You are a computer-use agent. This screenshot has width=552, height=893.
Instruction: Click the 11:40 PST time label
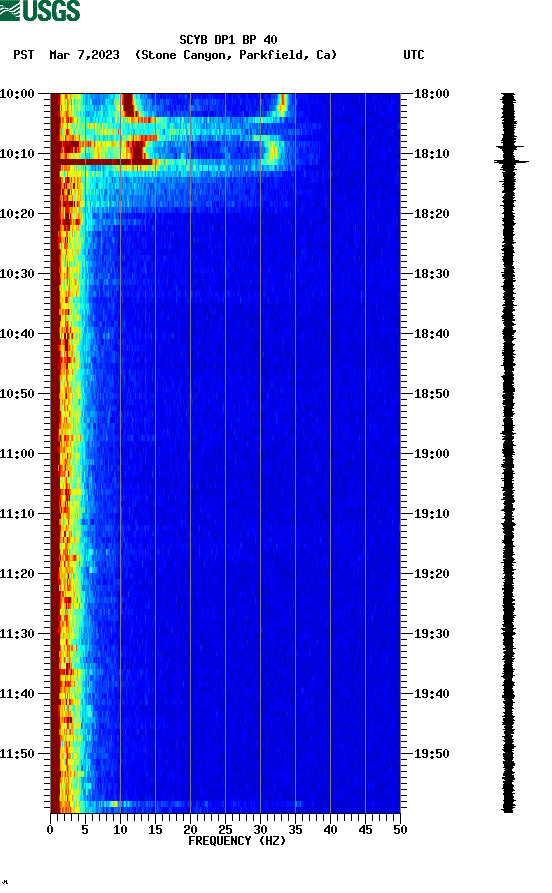17,694
